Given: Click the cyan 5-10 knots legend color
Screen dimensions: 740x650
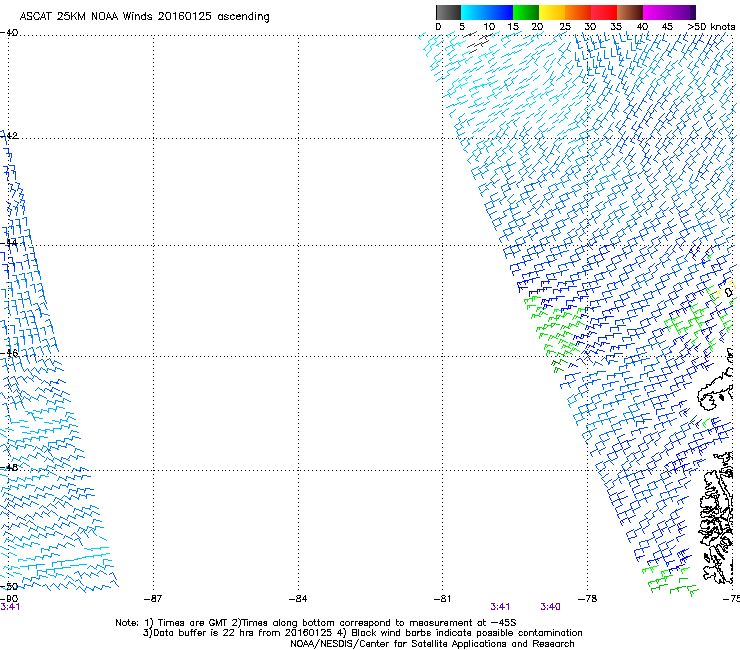Looking at the screenshot, I should coord(474,12).
